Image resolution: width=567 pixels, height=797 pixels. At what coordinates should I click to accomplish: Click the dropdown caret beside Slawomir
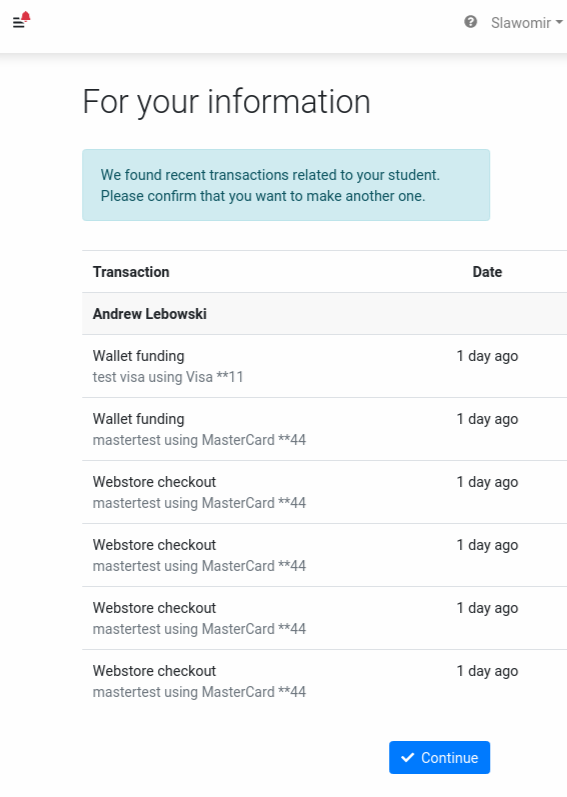(559, 22)
